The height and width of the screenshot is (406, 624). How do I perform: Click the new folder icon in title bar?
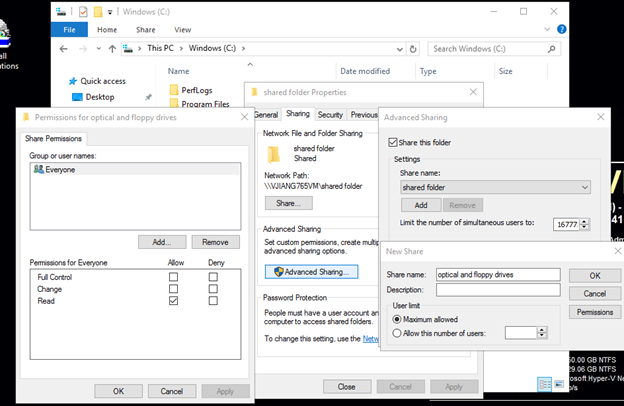(x=98, y=12)
